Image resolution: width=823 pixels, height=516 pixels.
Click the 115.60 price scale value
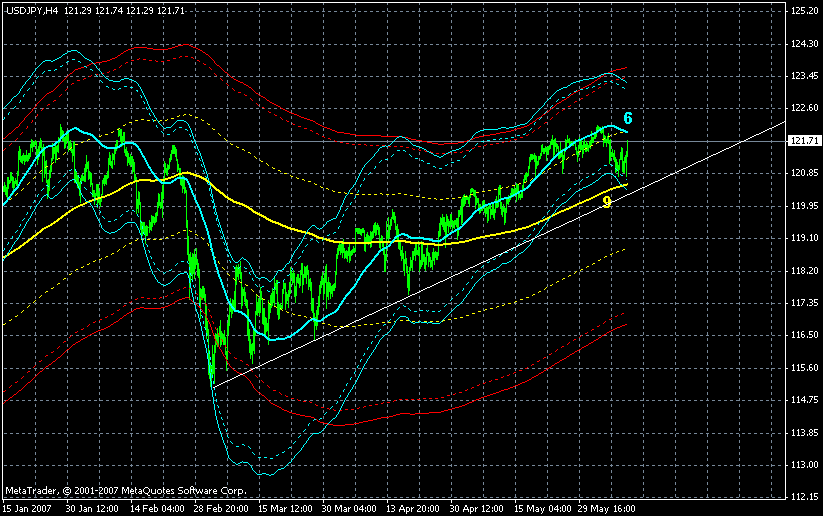(x=804, y=368)
